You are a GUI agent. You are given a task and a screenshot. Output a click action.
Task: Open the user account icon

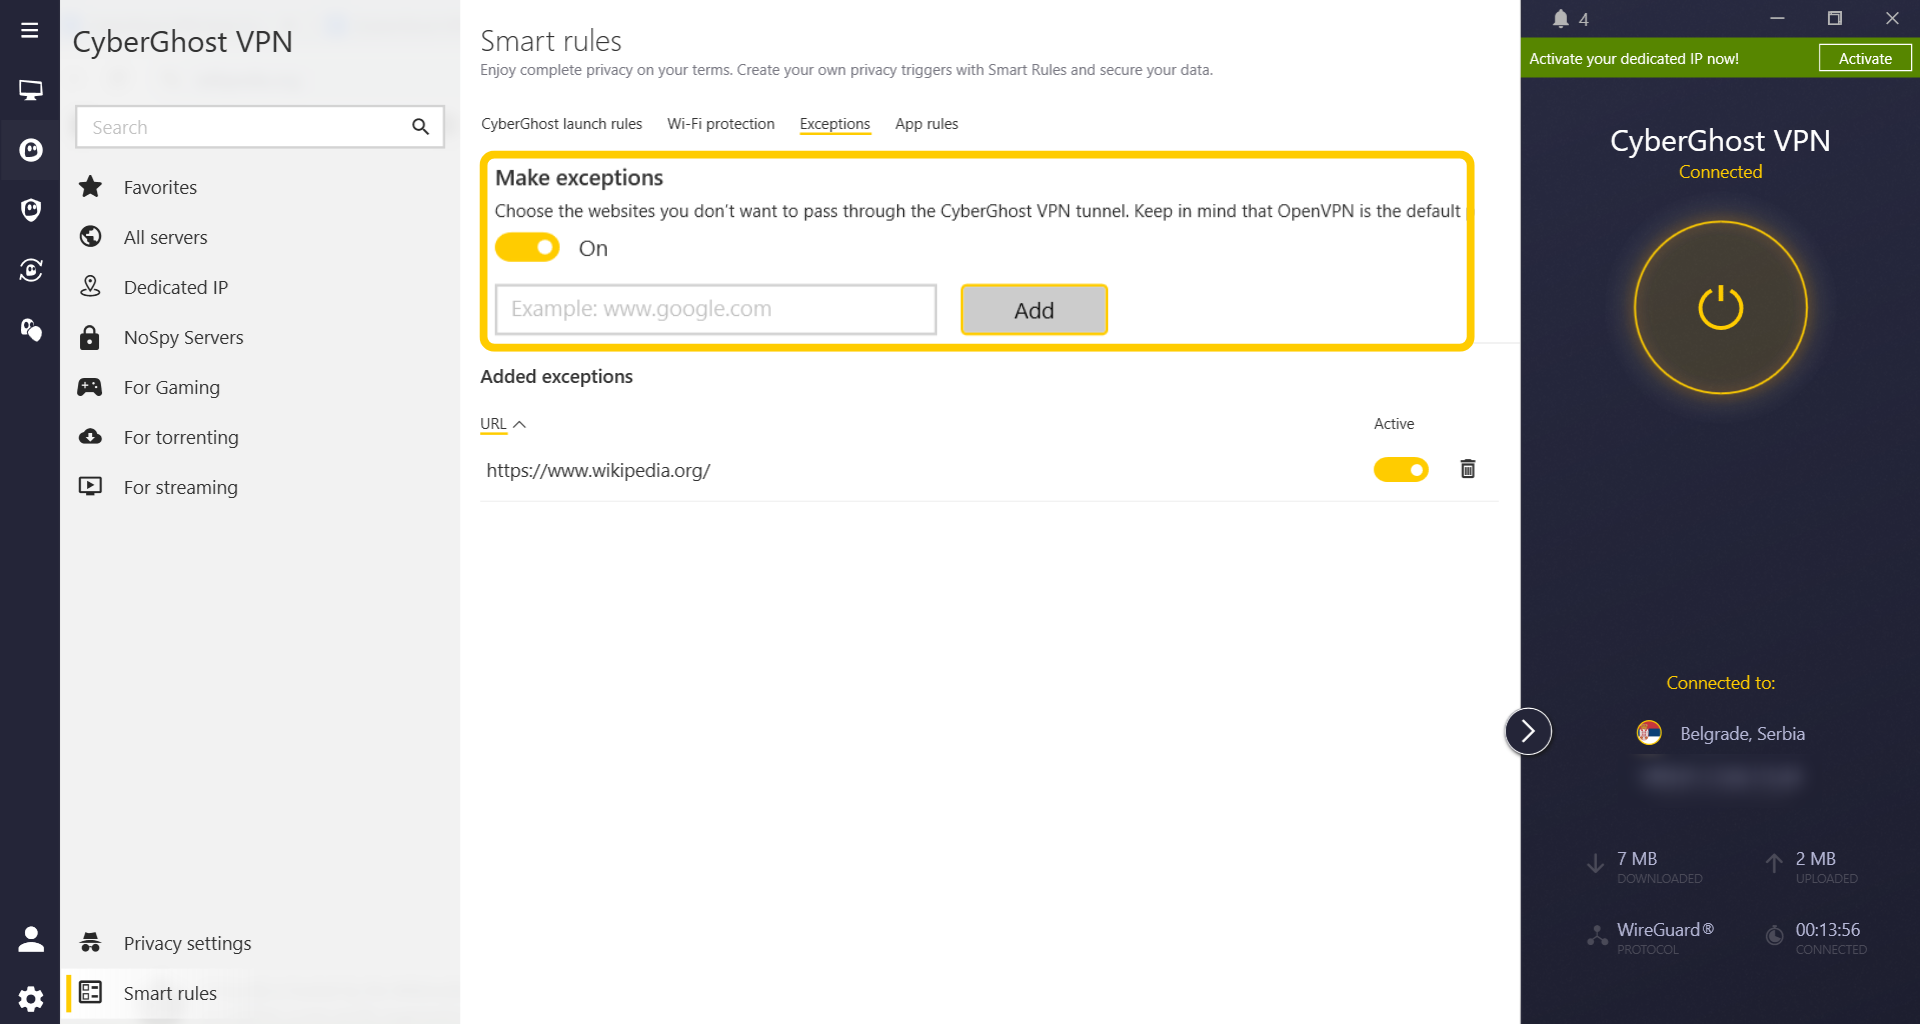point(30,939)
